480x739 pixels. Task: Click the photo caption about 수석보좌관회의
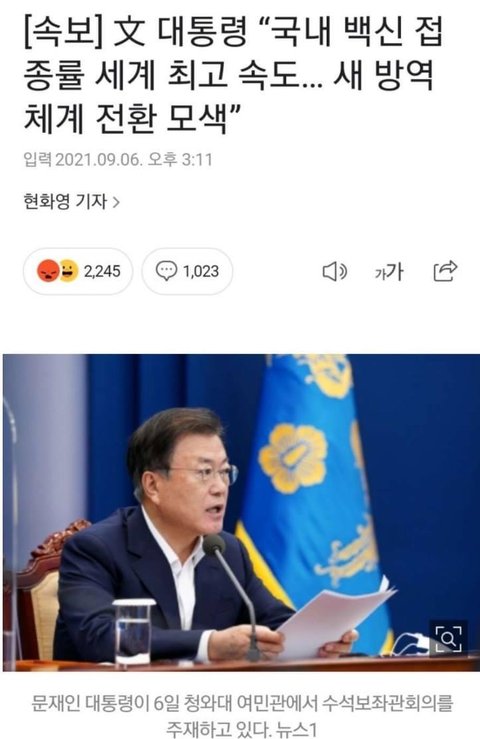click(242, 715)
